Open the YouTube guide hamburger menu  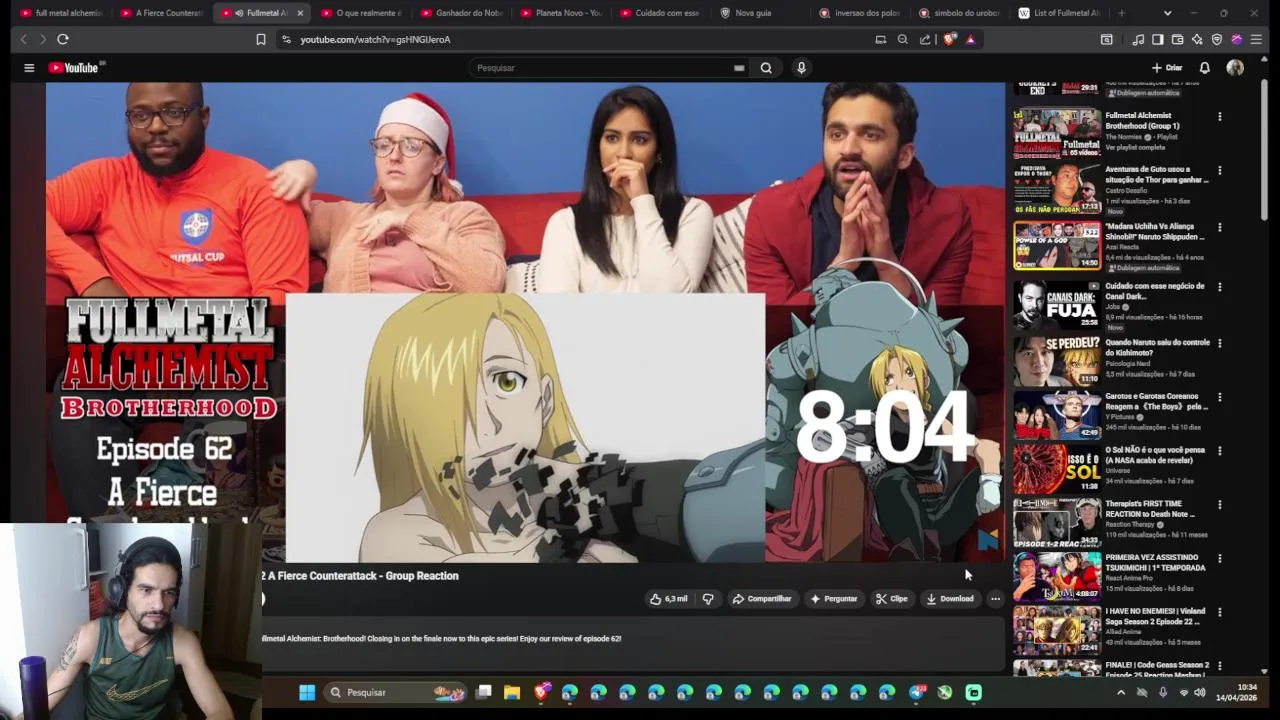tap(29, 68)
